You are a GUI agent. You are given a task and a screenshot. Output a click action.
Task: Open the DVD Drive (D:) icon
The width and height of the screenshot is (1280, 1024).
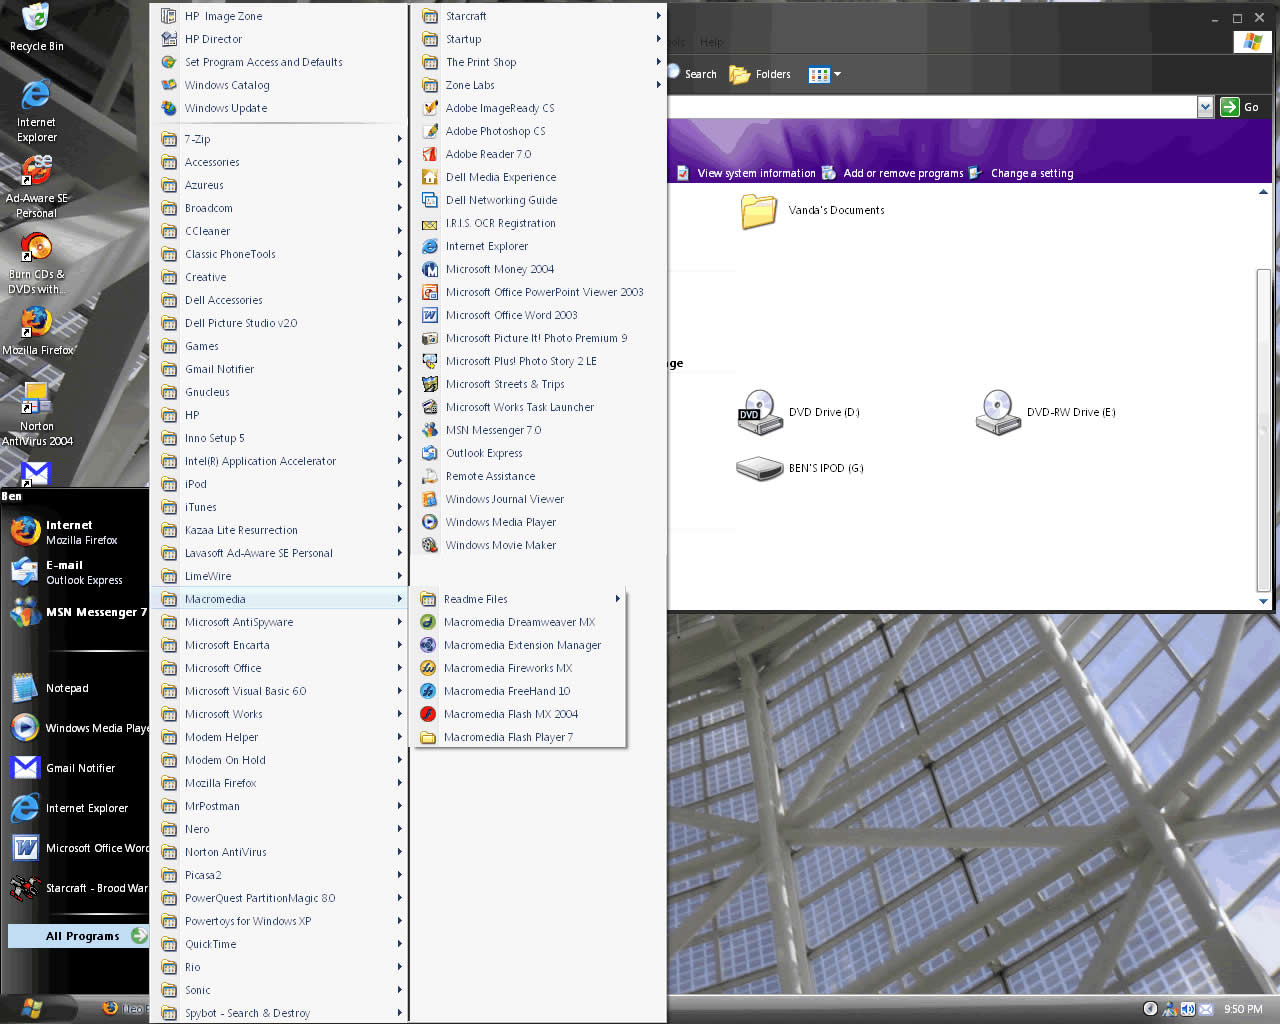point(798,412)
